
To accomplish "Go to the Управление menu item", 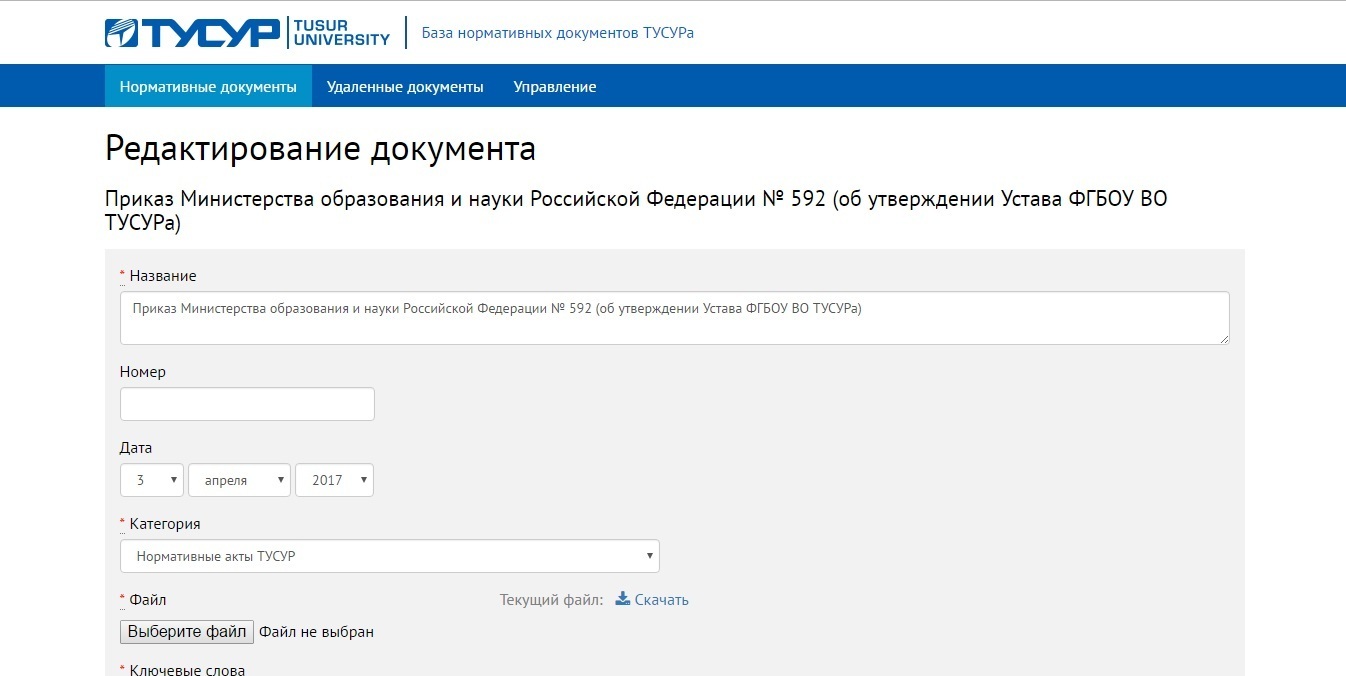I will point(554,87).
